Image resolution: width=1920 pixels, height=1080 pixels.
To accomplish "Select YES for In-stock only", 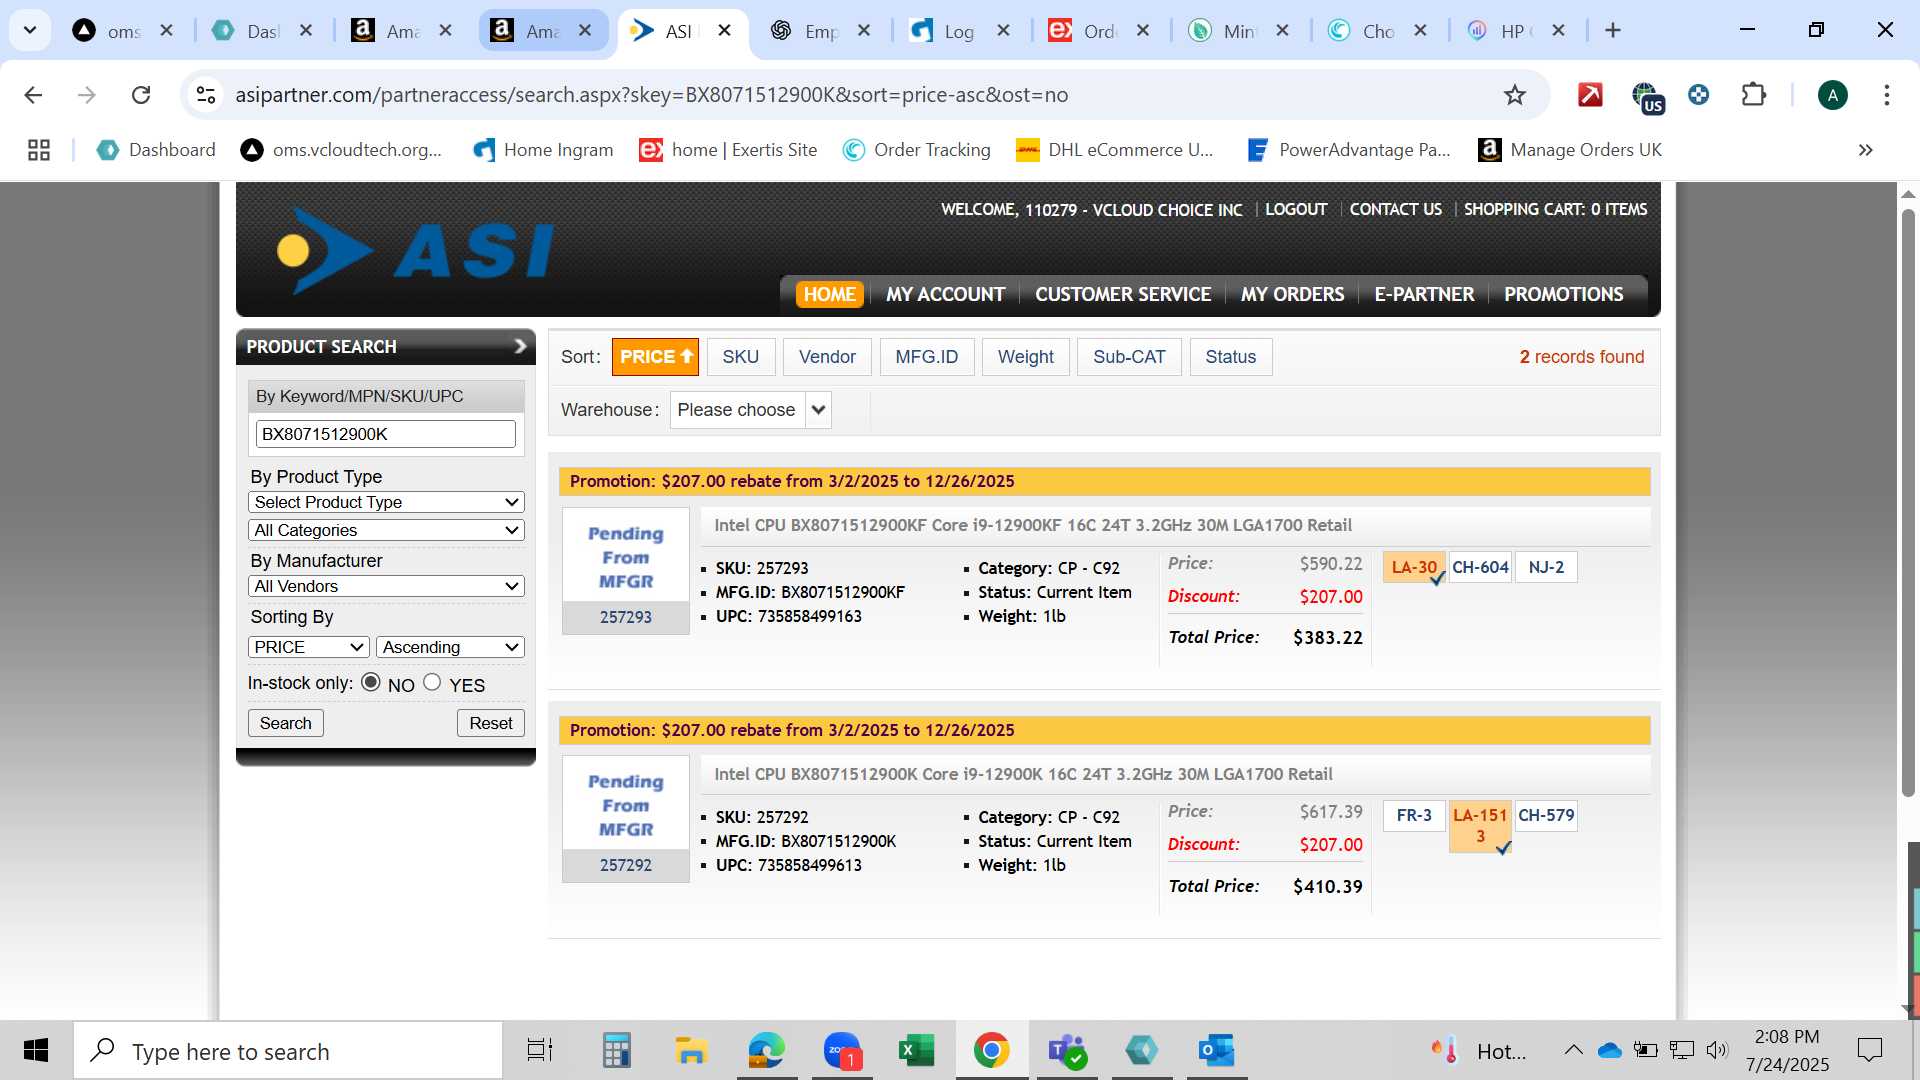I will click(x=432, y=682).
